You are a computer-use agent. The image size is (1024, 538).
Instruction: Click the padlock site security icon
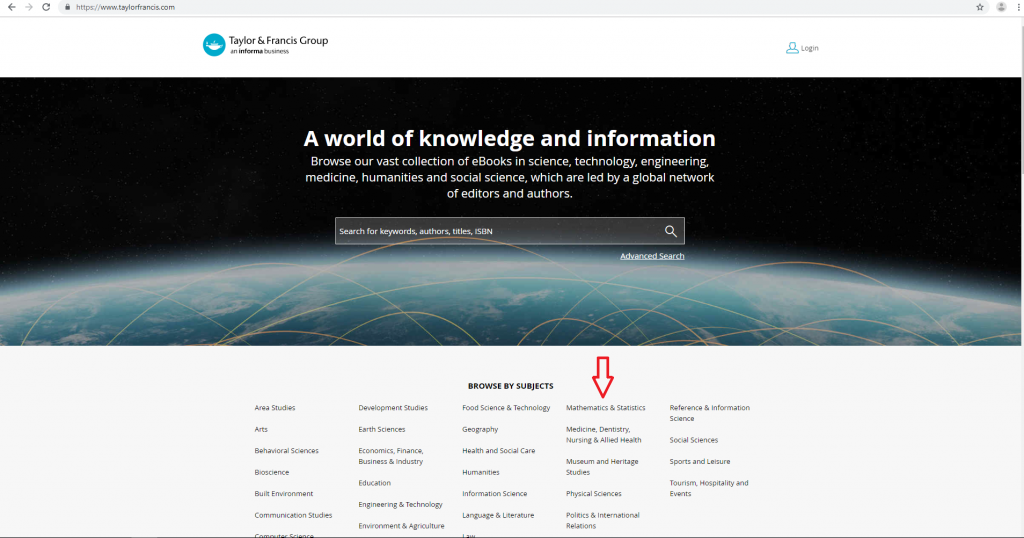tap(67, 7)
